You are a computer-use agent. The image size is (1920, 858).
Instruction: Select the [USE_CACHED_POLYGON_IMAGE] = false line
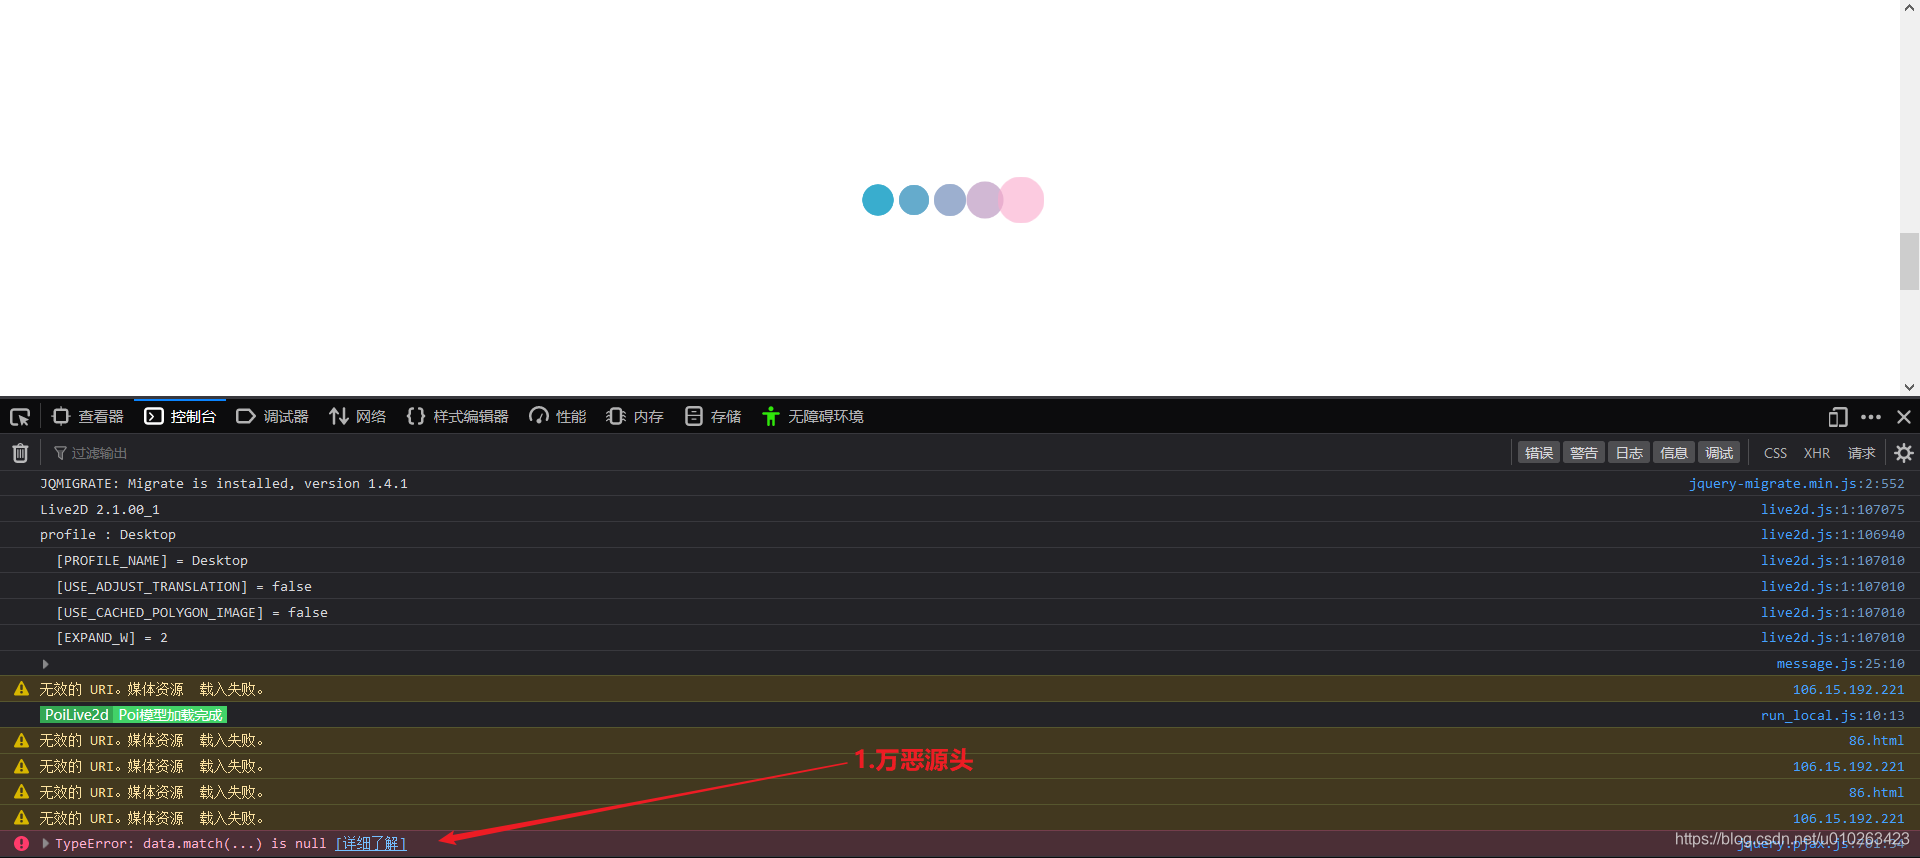[192, 612]
